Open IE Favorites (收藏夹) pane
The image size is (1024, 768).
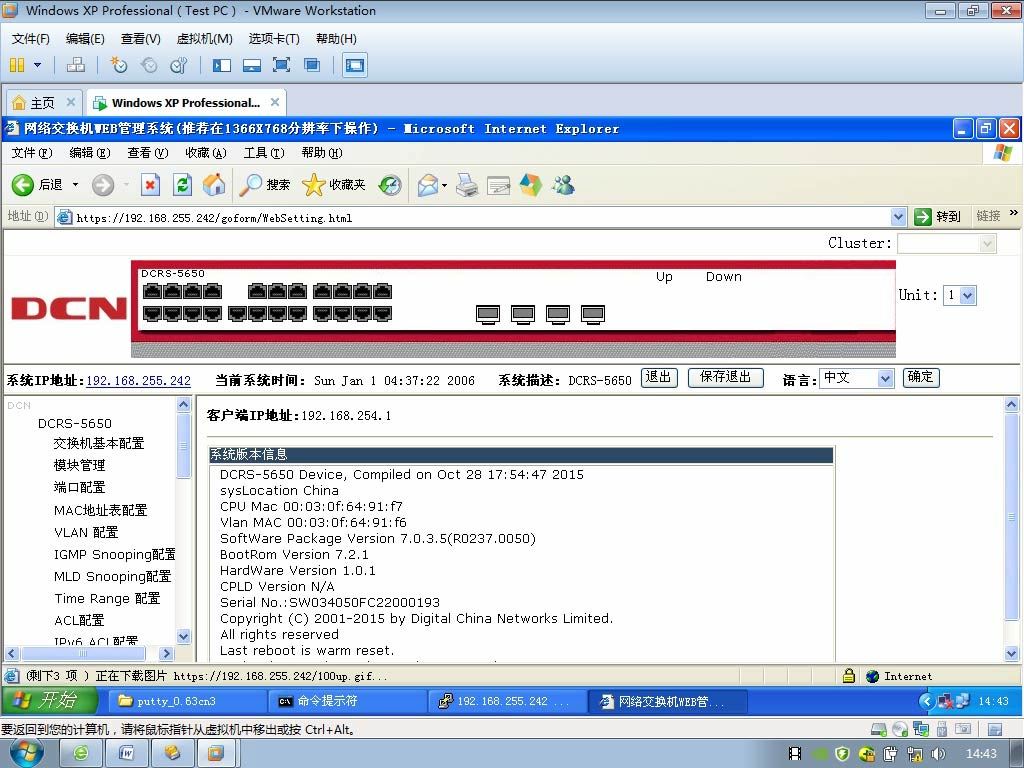coord(334,185)
